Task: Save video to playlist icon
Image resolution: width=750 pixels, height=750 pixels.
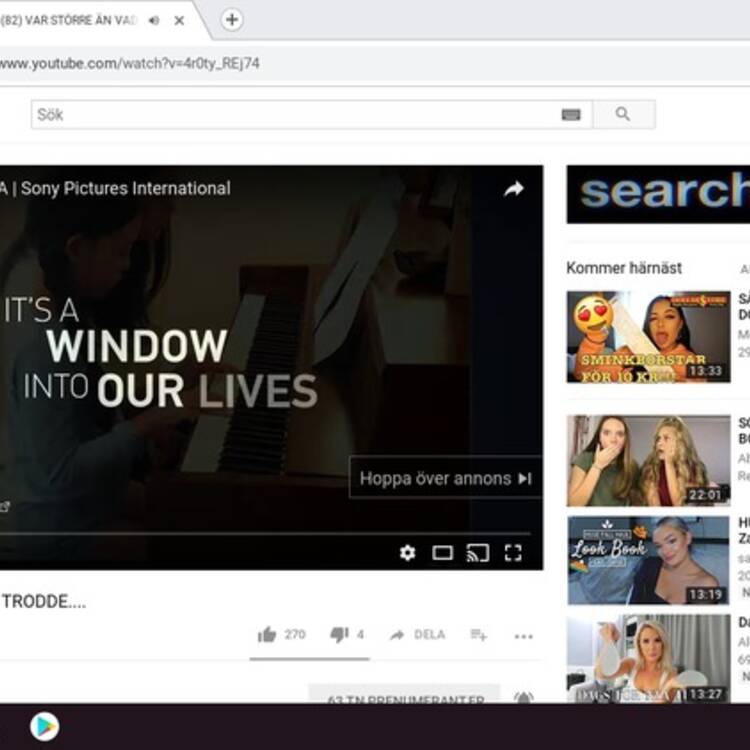Action: pyautogui.click(x=478, y=635)
